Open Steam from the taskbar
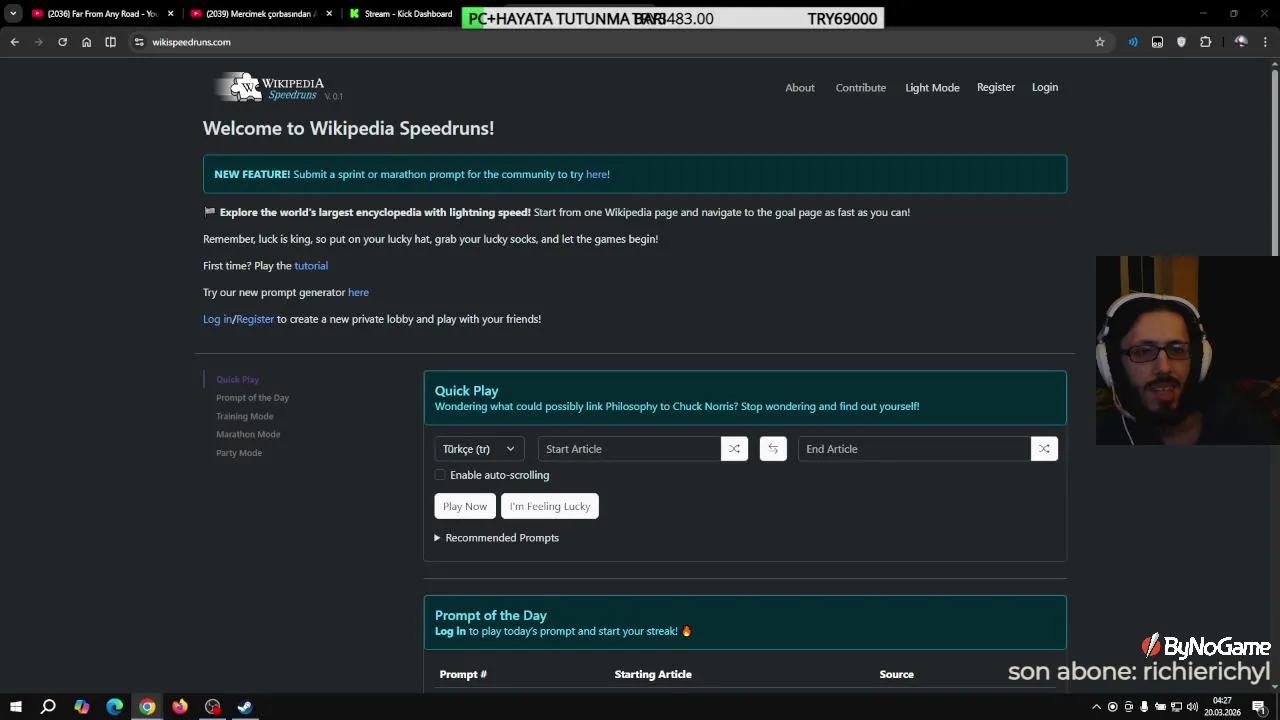The image size is (1280, 720). pyautogui.click(x=245, y=707)
